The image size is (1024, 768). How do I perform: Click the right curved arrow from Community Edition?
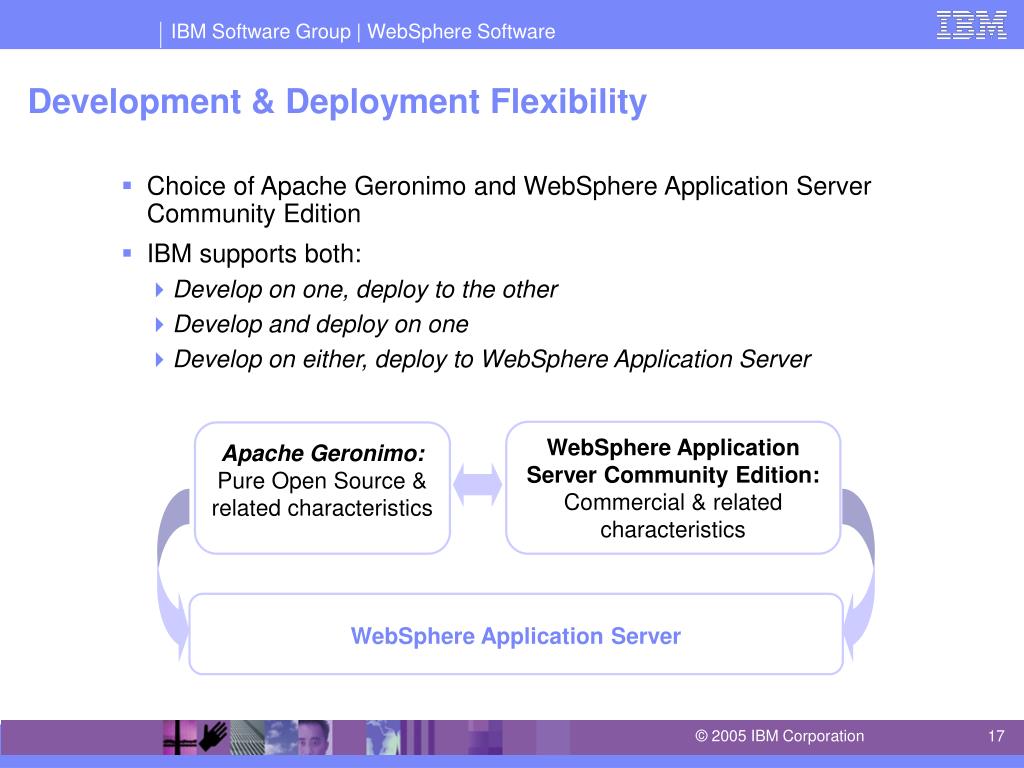pyautogui.click(x=858, y=575)
